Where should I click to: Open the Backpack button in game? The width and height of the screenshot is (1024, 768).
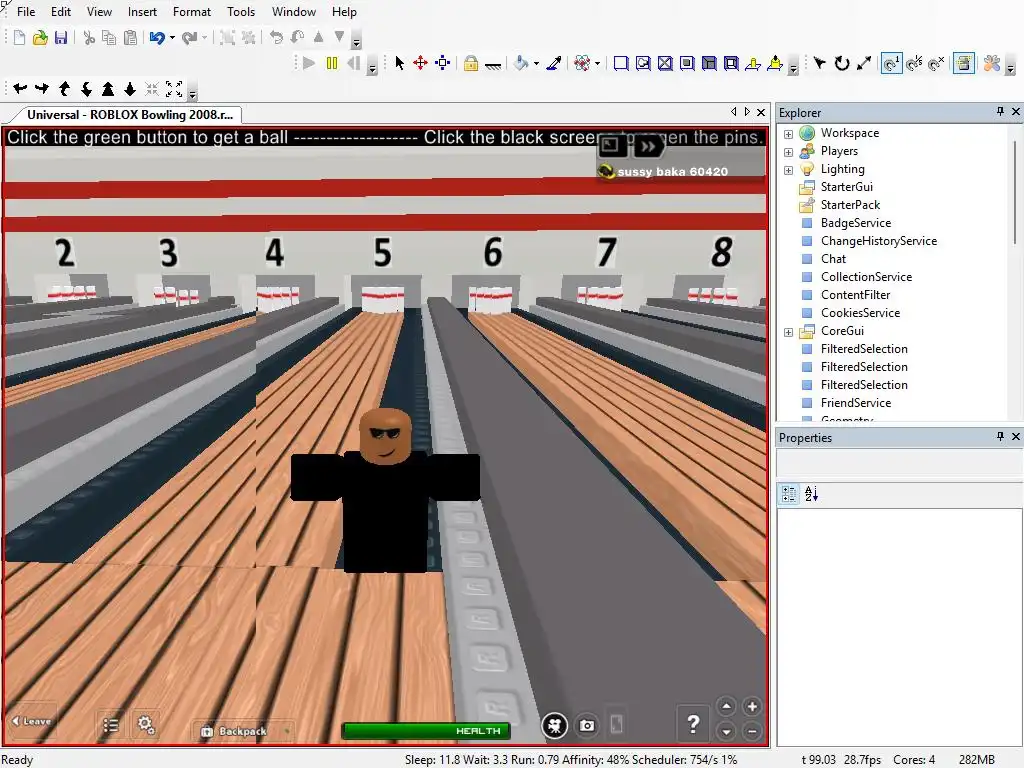[242, 731]
